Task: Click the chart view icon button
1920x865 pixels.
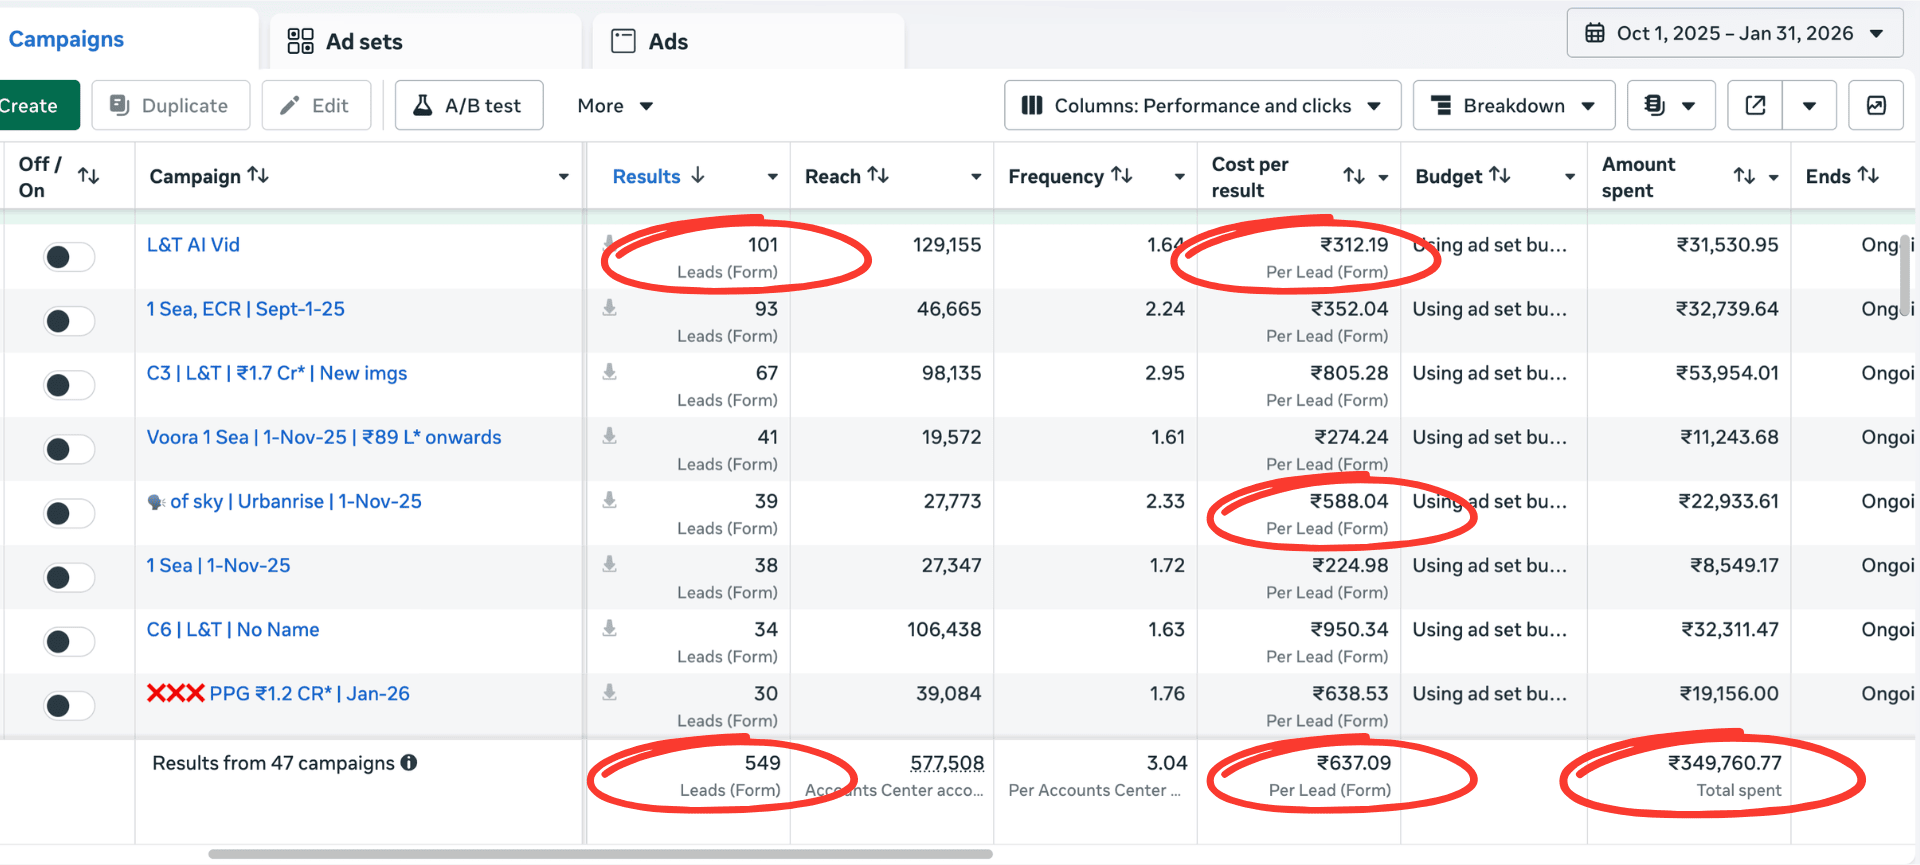Action: pyautogui.click(x=1876, y=106)
